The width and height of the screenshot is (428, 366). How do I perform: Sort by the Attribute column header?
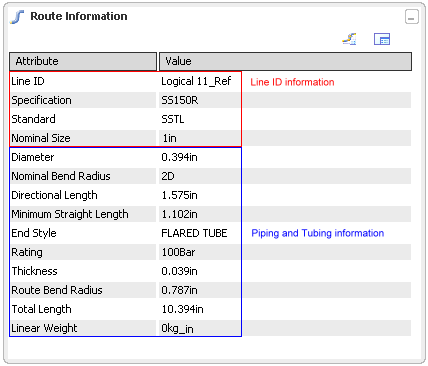(x=83, y=61)
